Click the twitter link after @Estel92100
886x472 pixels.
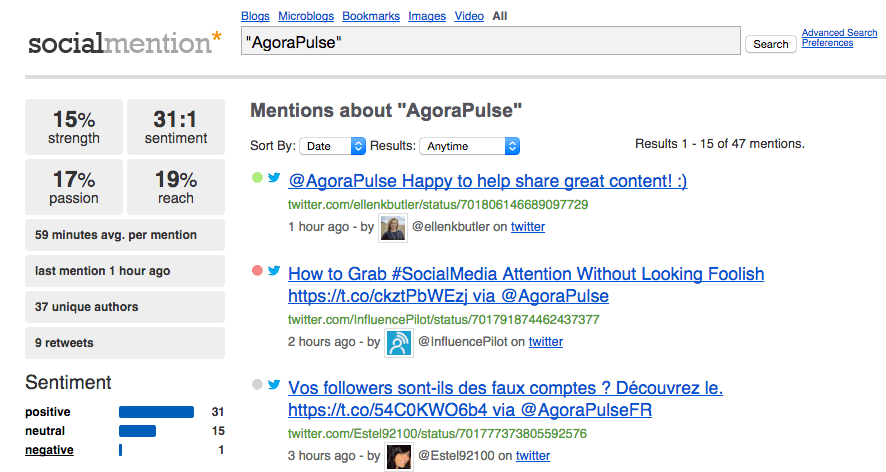(x=533, y=456)
